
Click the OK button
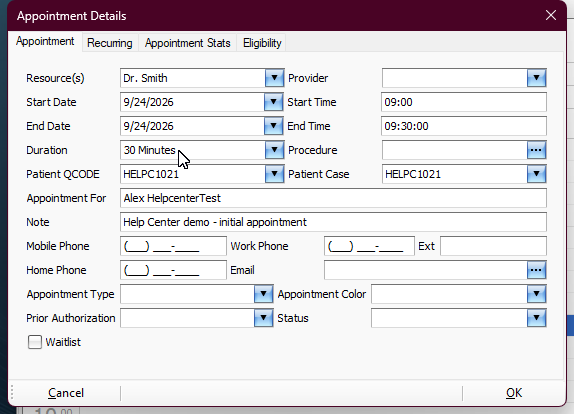coord(514,393)
